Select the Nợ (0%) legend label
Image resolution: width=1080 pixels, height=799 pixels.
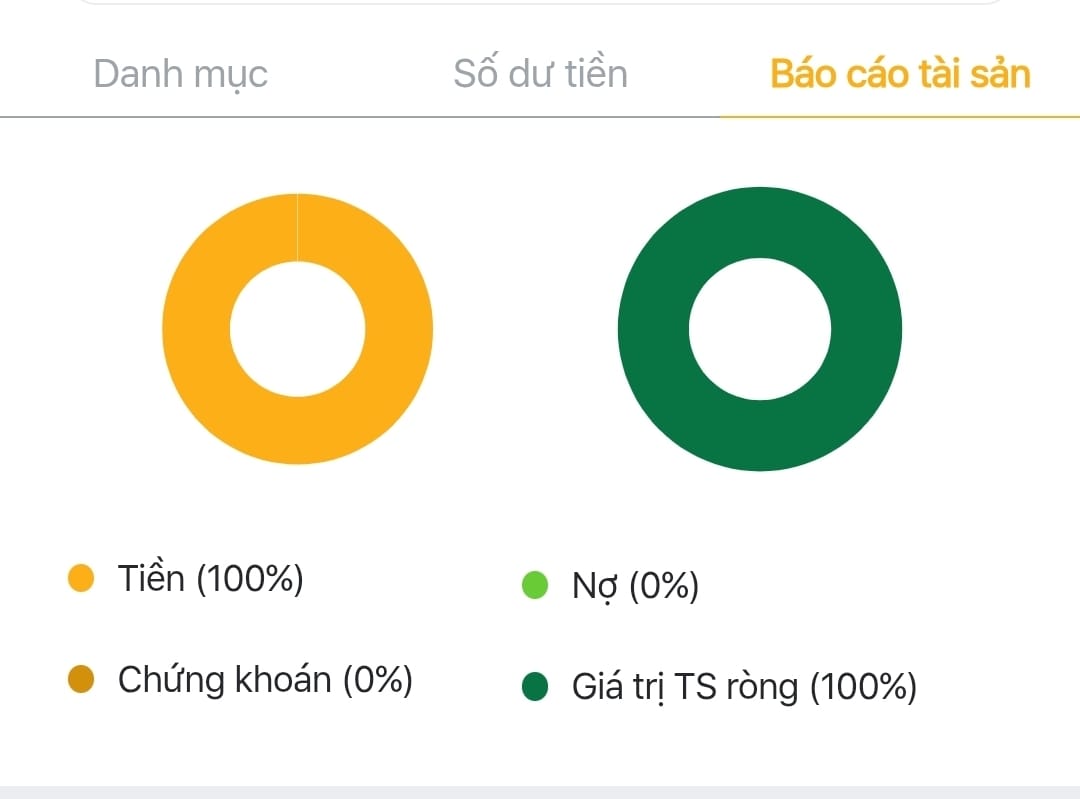(x=635, y=587)
